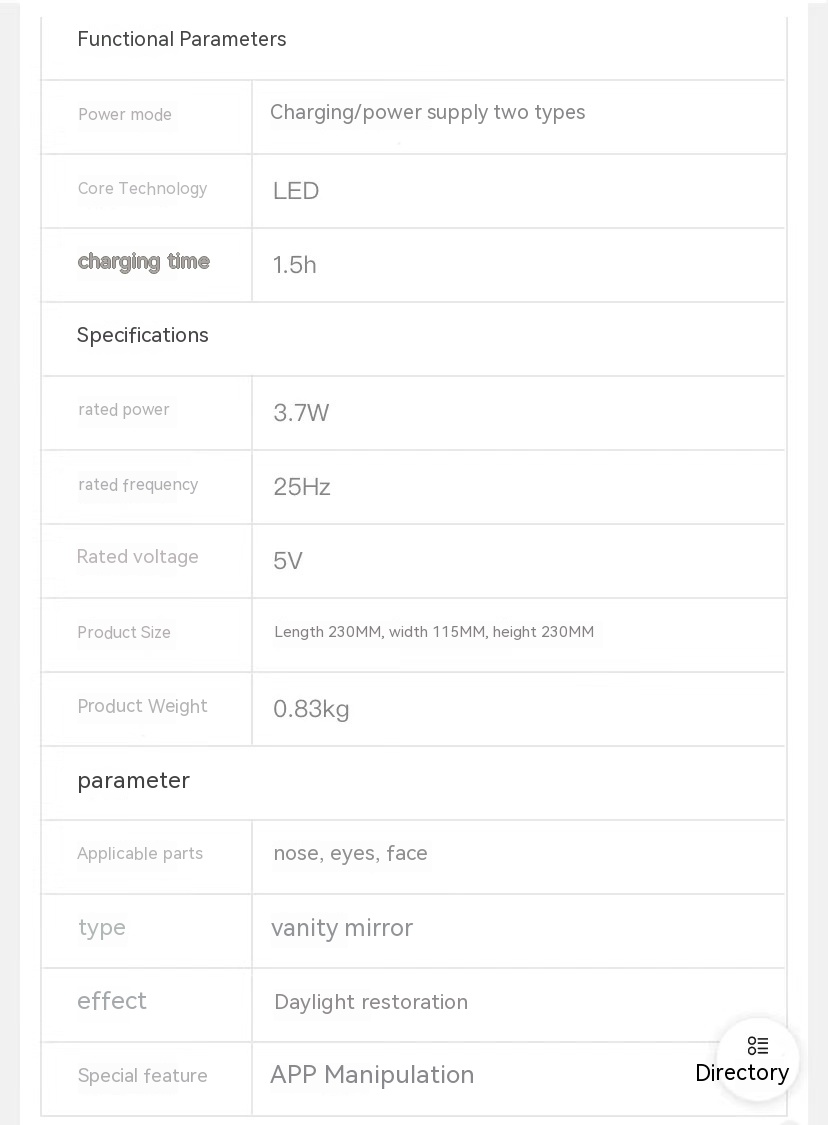Select the Special feature label cell
This screenshot has height=1125, width=828.
[x=143, y=1076]
